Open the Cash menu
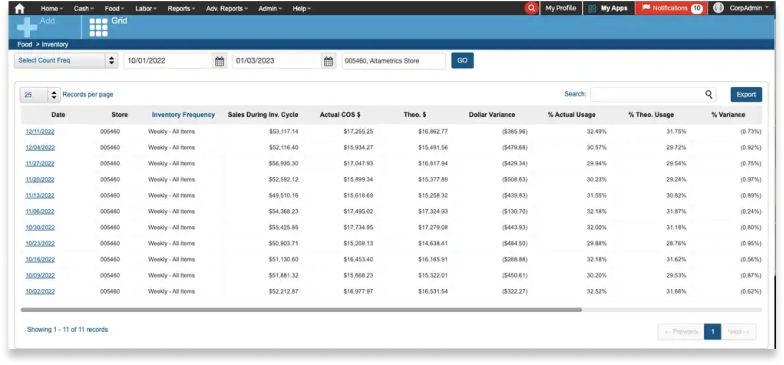 (x=83, y=8)
